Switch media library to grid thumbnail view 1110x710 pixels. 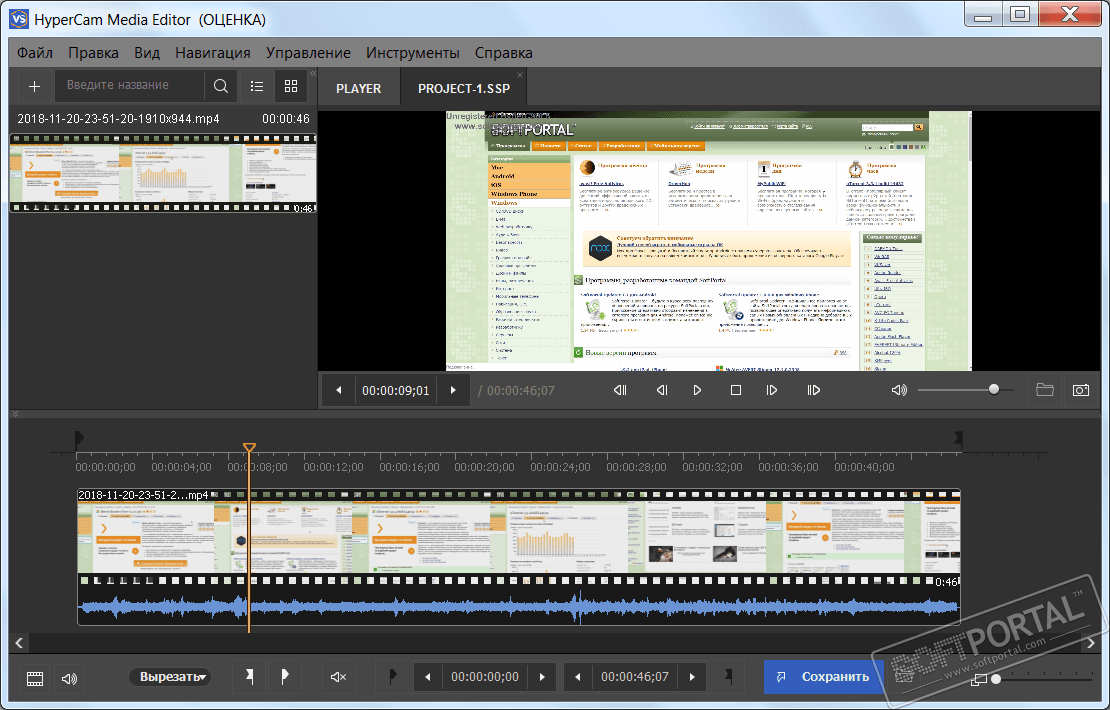(x=291, y=86)
